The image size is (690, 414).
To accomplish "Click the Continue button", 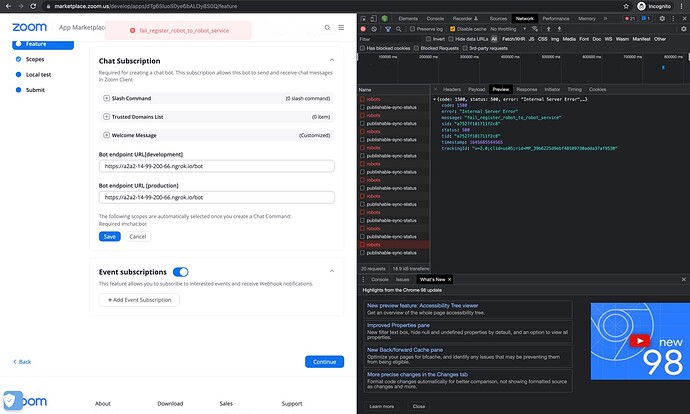I will [324, 362].
